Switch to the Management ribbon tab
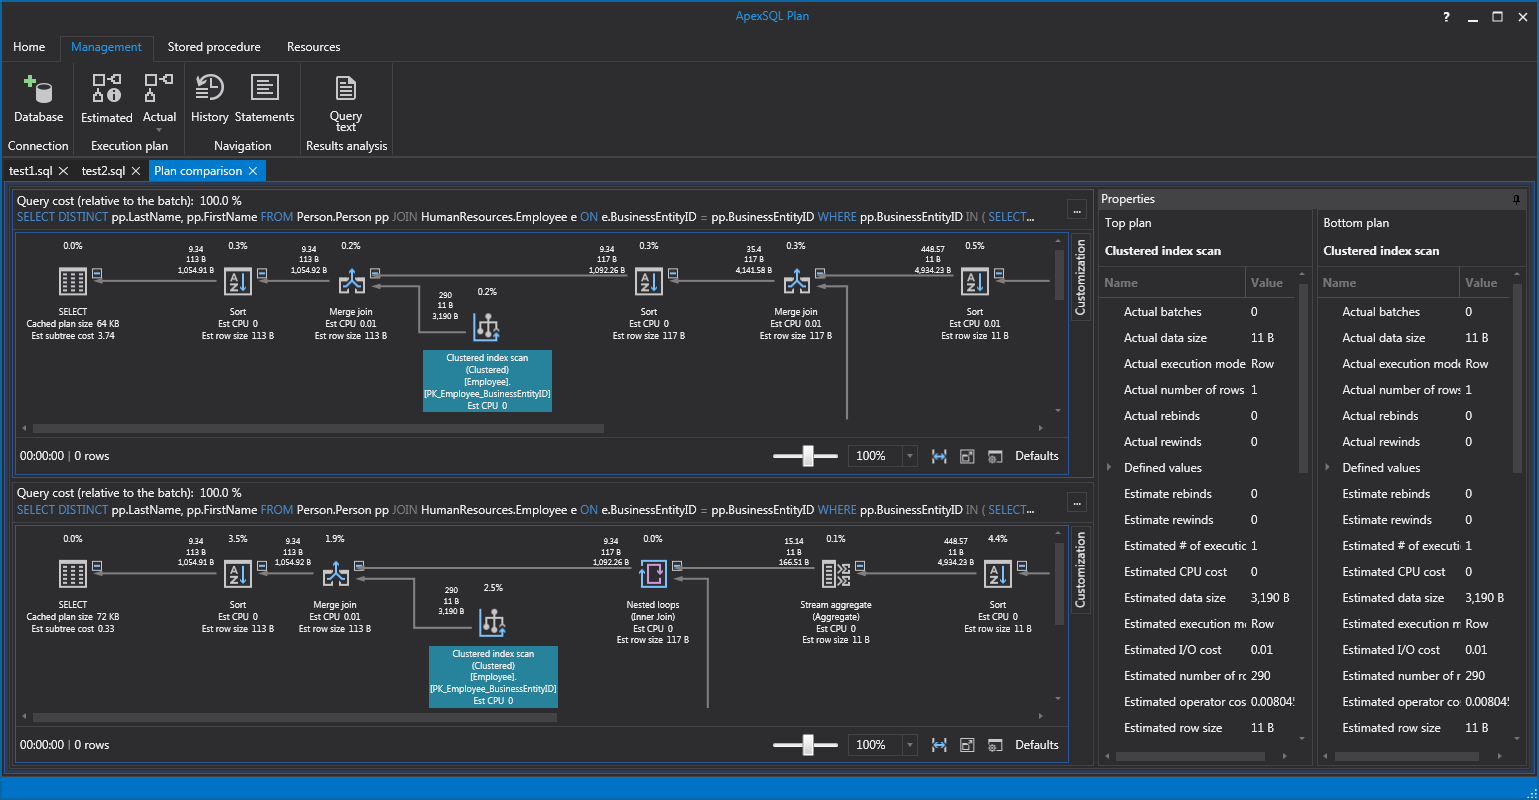The width and height of the screenshot is (1539, 800). [x=106, y=47]
